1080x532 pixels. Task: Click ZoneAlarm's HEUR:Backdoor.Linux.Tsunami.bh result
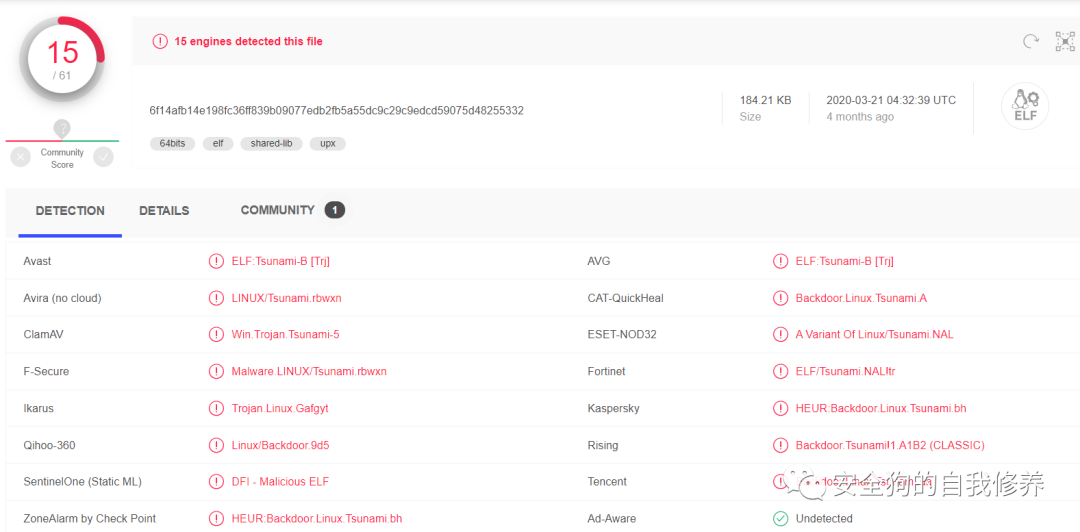point(317,518)
